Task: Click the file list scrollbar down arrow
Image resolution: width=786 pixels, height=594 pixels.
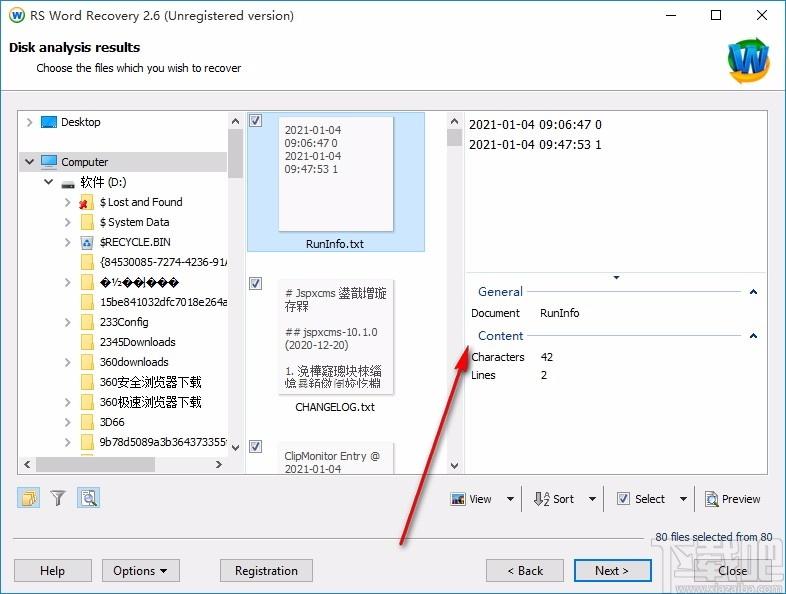Action: [454, 465]
